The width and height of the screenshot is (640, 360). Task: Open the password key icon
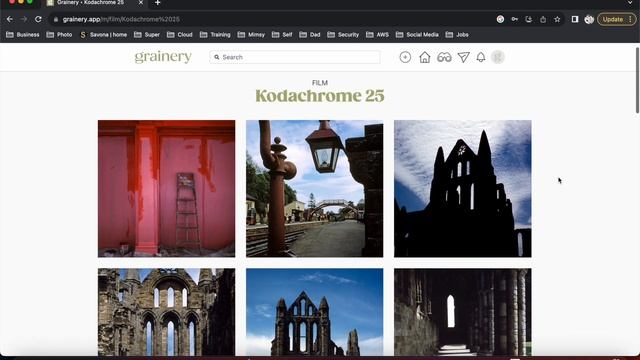pyautogui.click(x=514, y=19)
